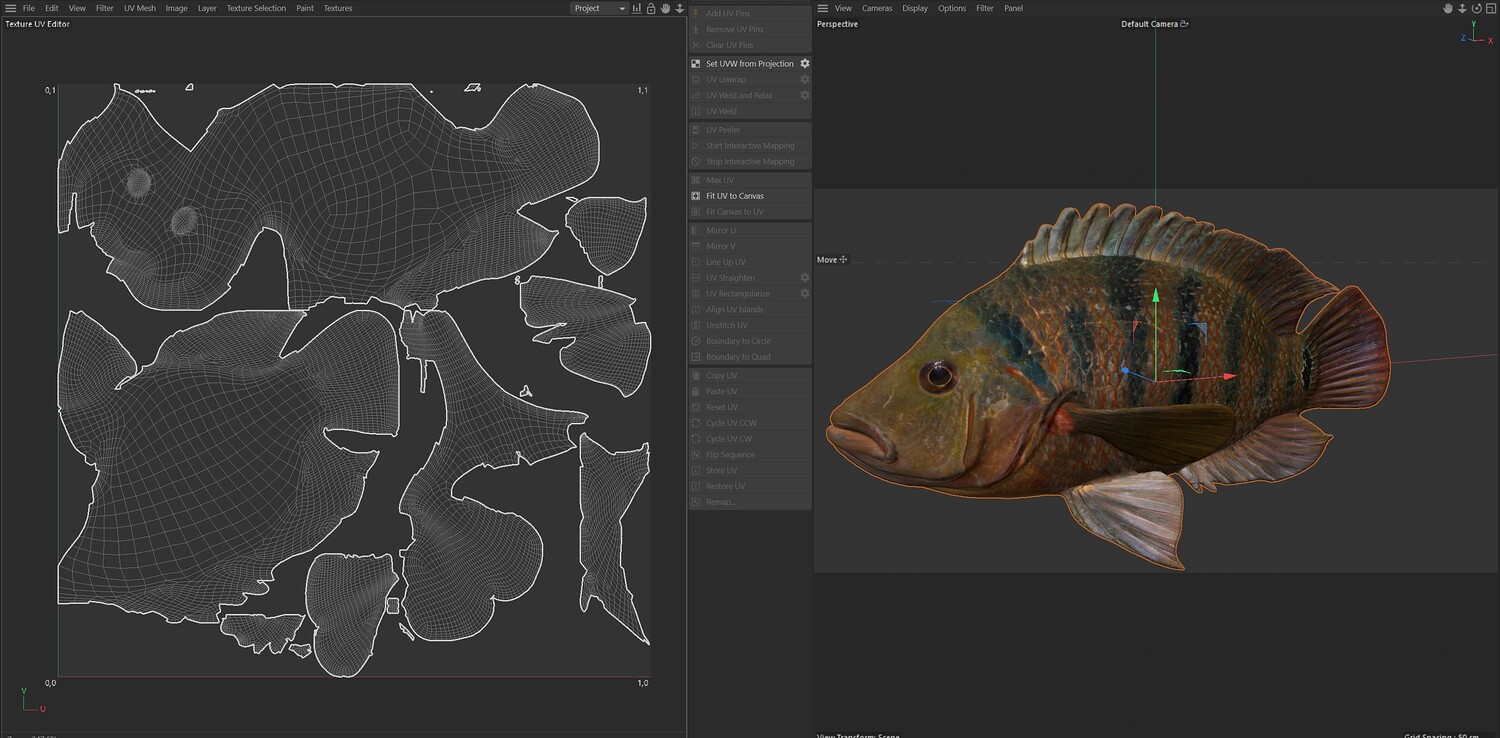Open the File menu in UV Editor
1500x738 pixels.
29,8
